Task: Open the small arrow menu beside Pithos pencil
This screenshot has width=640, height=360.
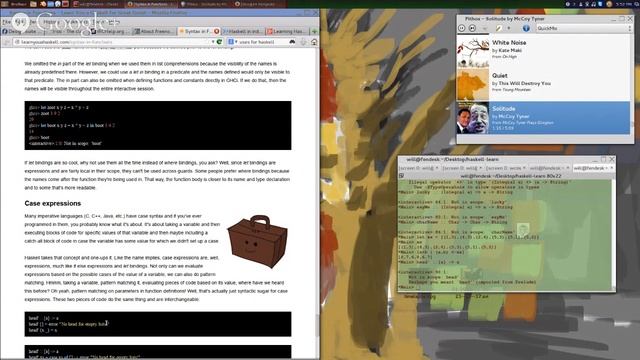Action: (x=509, y=28)
